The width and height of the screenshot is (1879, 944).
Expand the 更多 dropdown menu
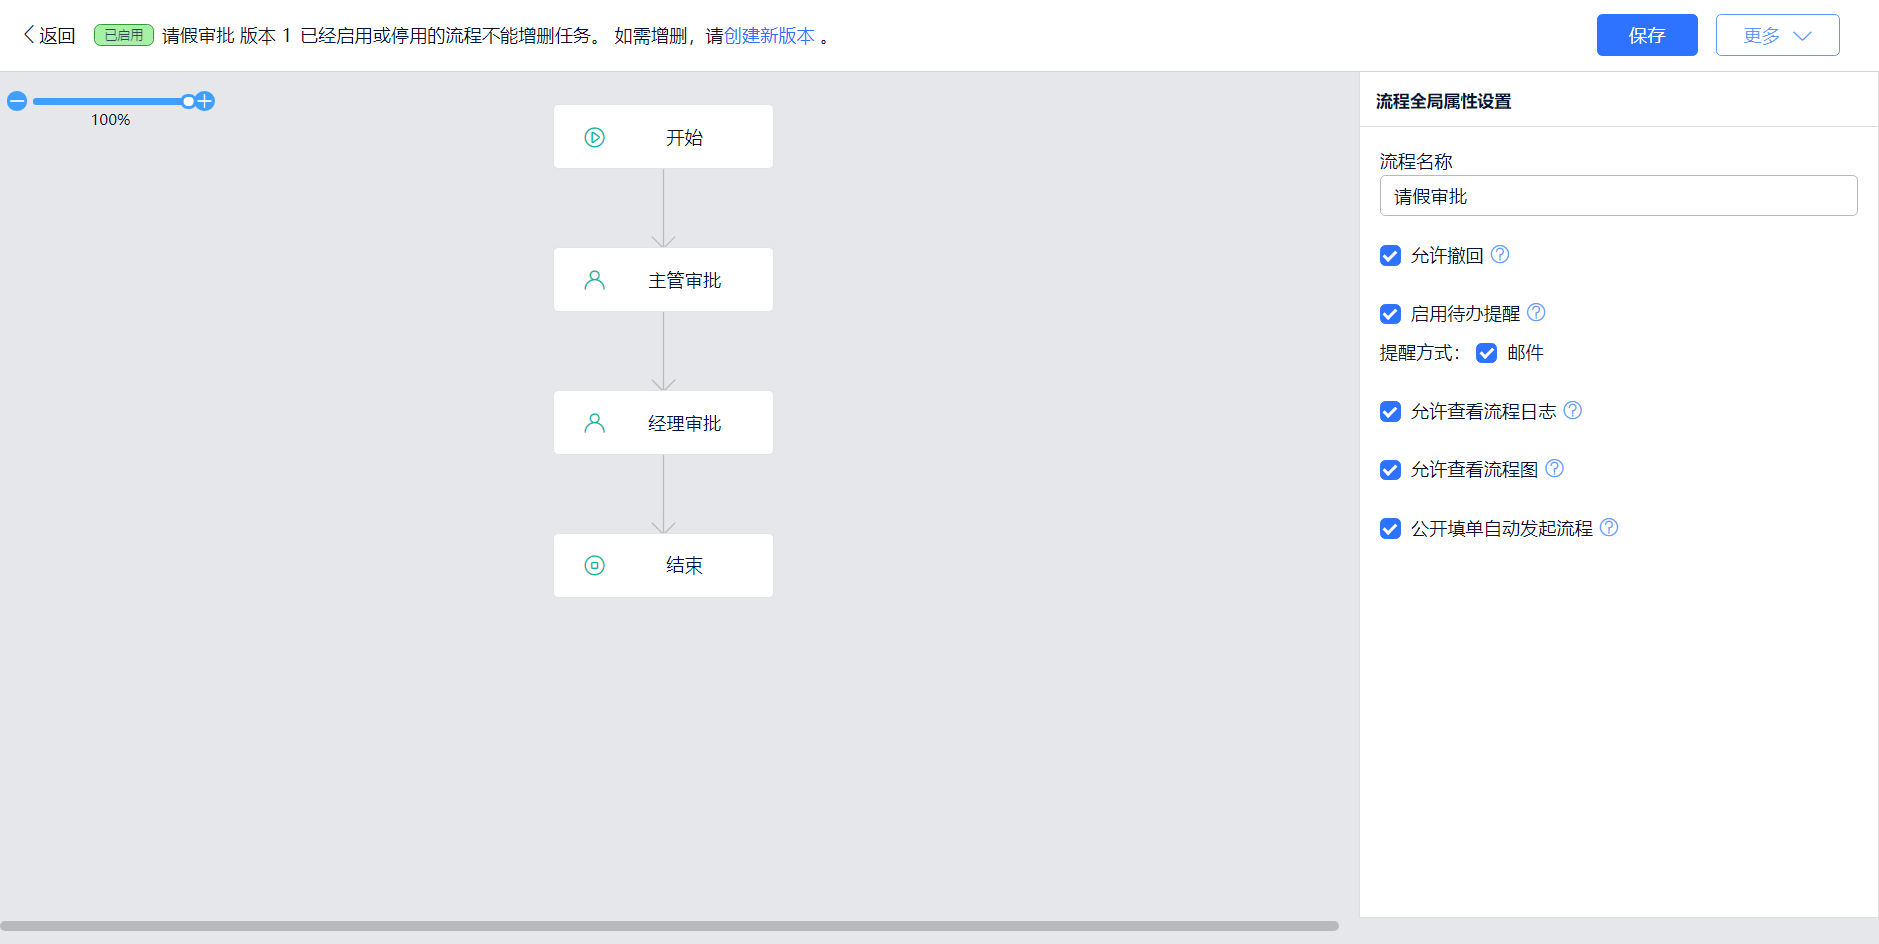1777,36
